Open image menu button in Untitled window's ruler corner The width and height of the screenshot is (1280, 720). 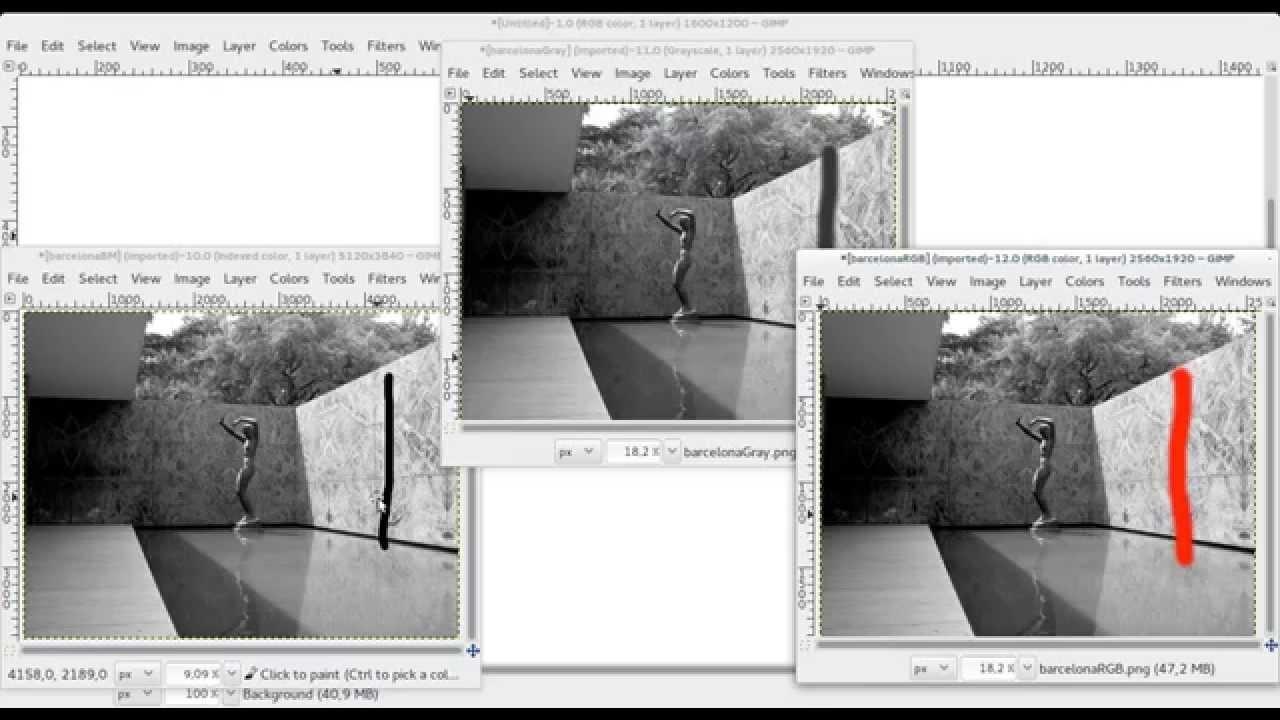8,66
